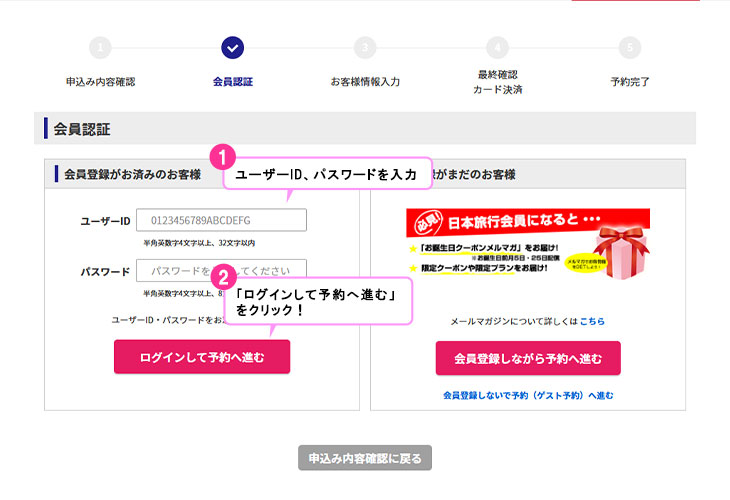Click the step 4 circle indicator
The image size is (730, 500).
click(x=497, y=48)
